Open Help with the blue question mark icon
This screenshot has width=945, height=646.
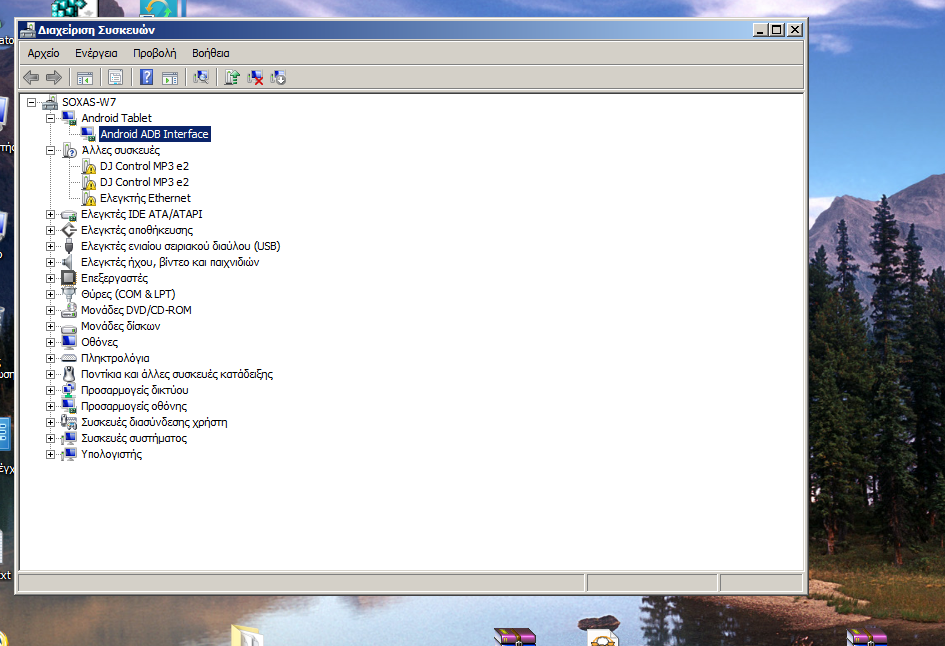pos(146,77)
